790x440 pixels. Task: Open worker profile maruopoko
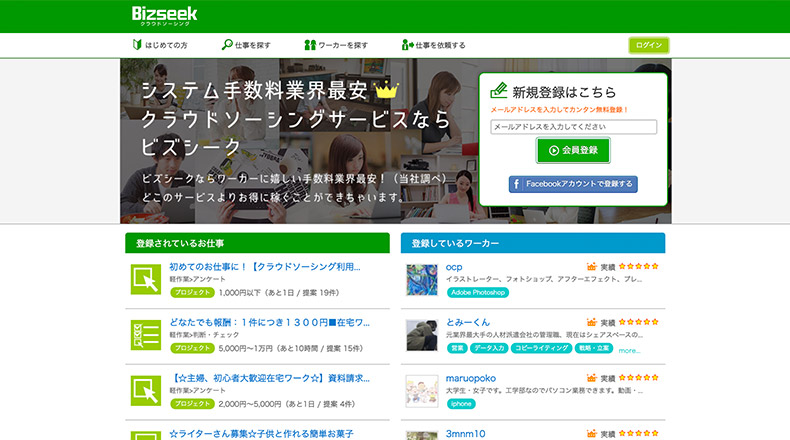tap(471, 378)
